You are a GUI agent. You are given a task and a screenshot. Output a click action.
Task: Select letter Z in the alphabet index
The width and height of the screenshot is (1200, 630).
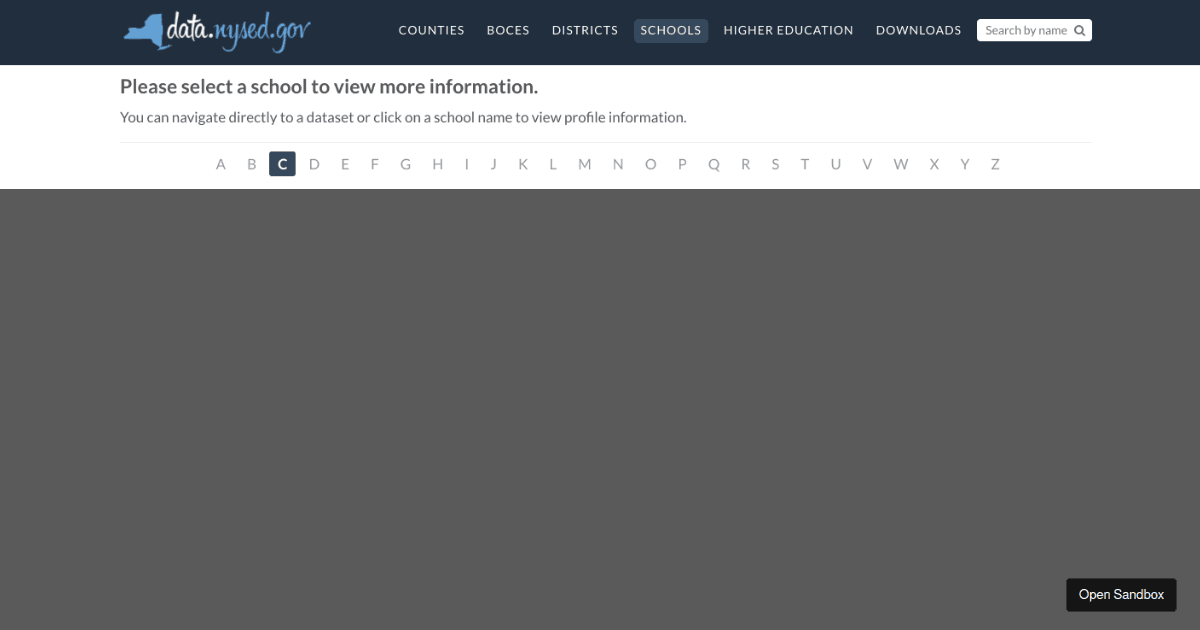(x=995, y=163)
